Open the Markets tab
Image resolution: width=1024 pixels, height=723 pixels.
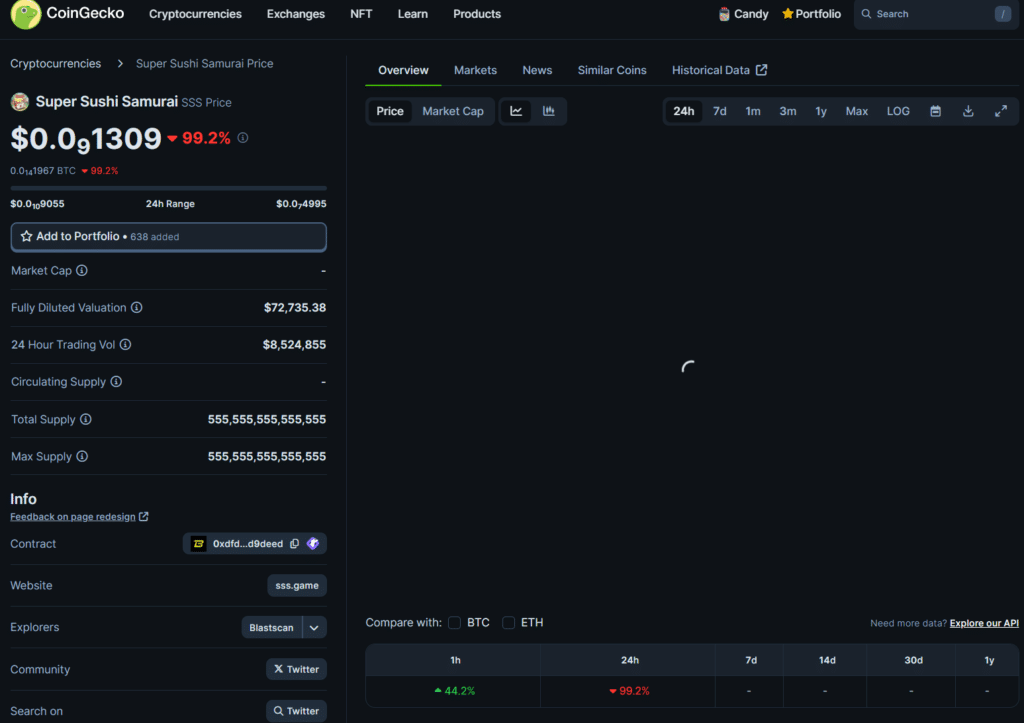tap(475, 70)
